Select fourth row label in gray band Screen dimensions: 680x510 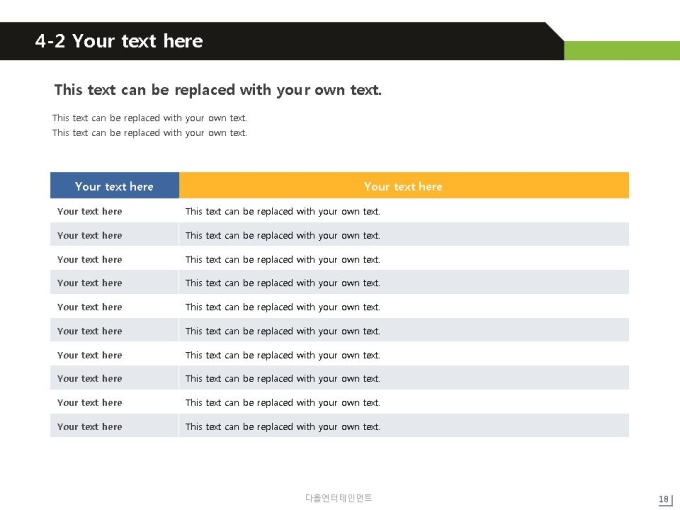point(90,283)
